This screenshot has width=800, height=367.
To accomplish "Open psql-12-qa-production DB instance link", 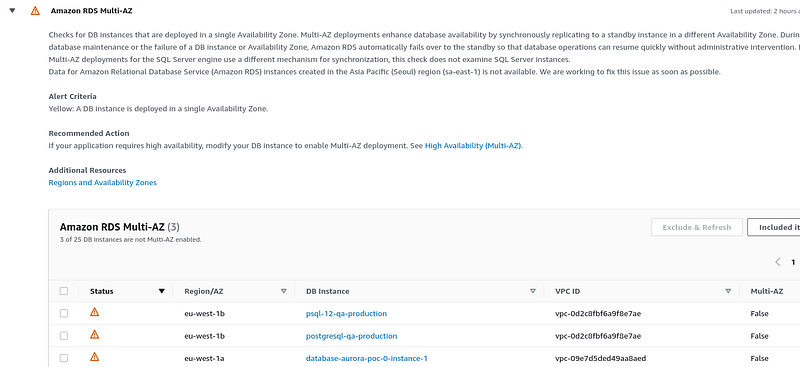I will click(x=346, y=313).
